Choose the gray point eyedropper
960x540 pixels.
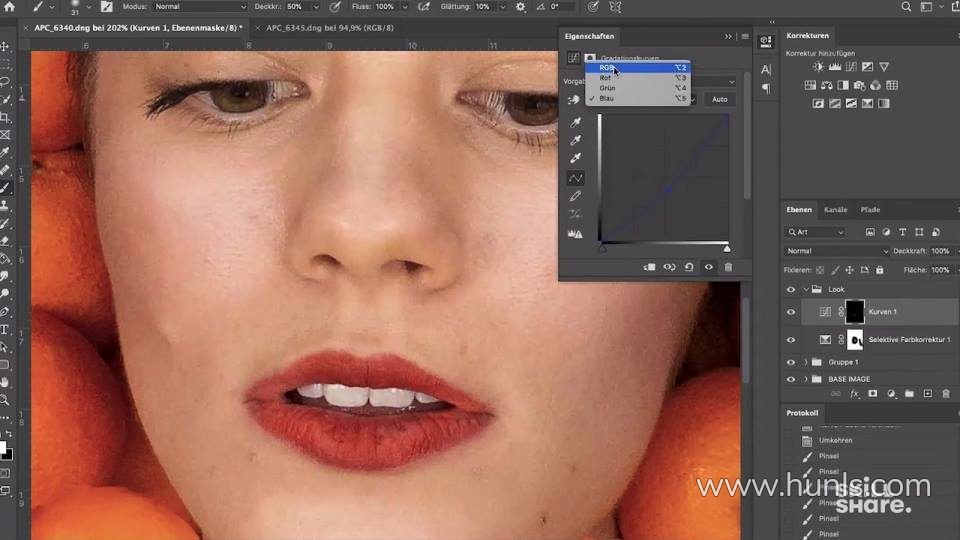coord(575,140)
